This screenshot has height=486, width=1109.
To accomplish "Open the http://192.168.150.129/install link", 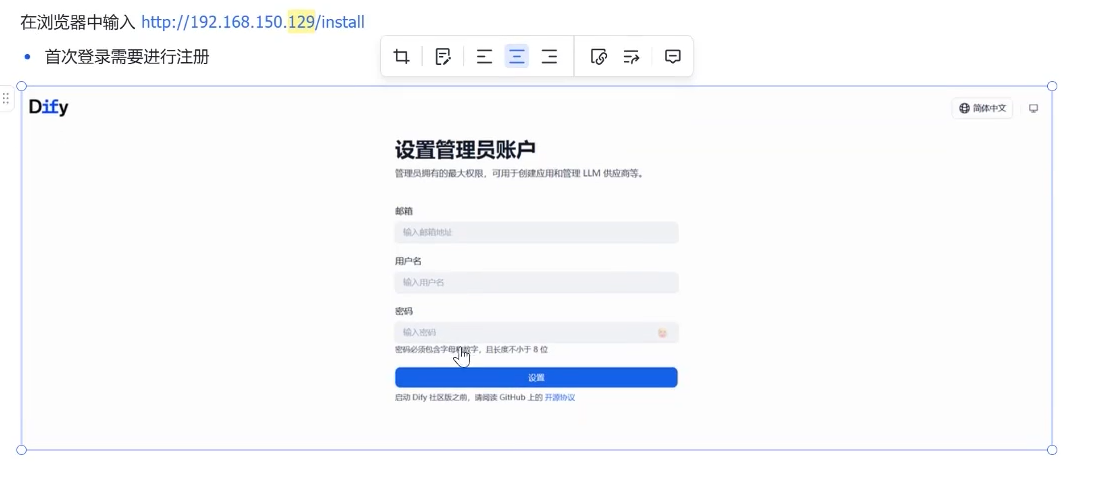I will pyautogui.click(x=253, y=22).
